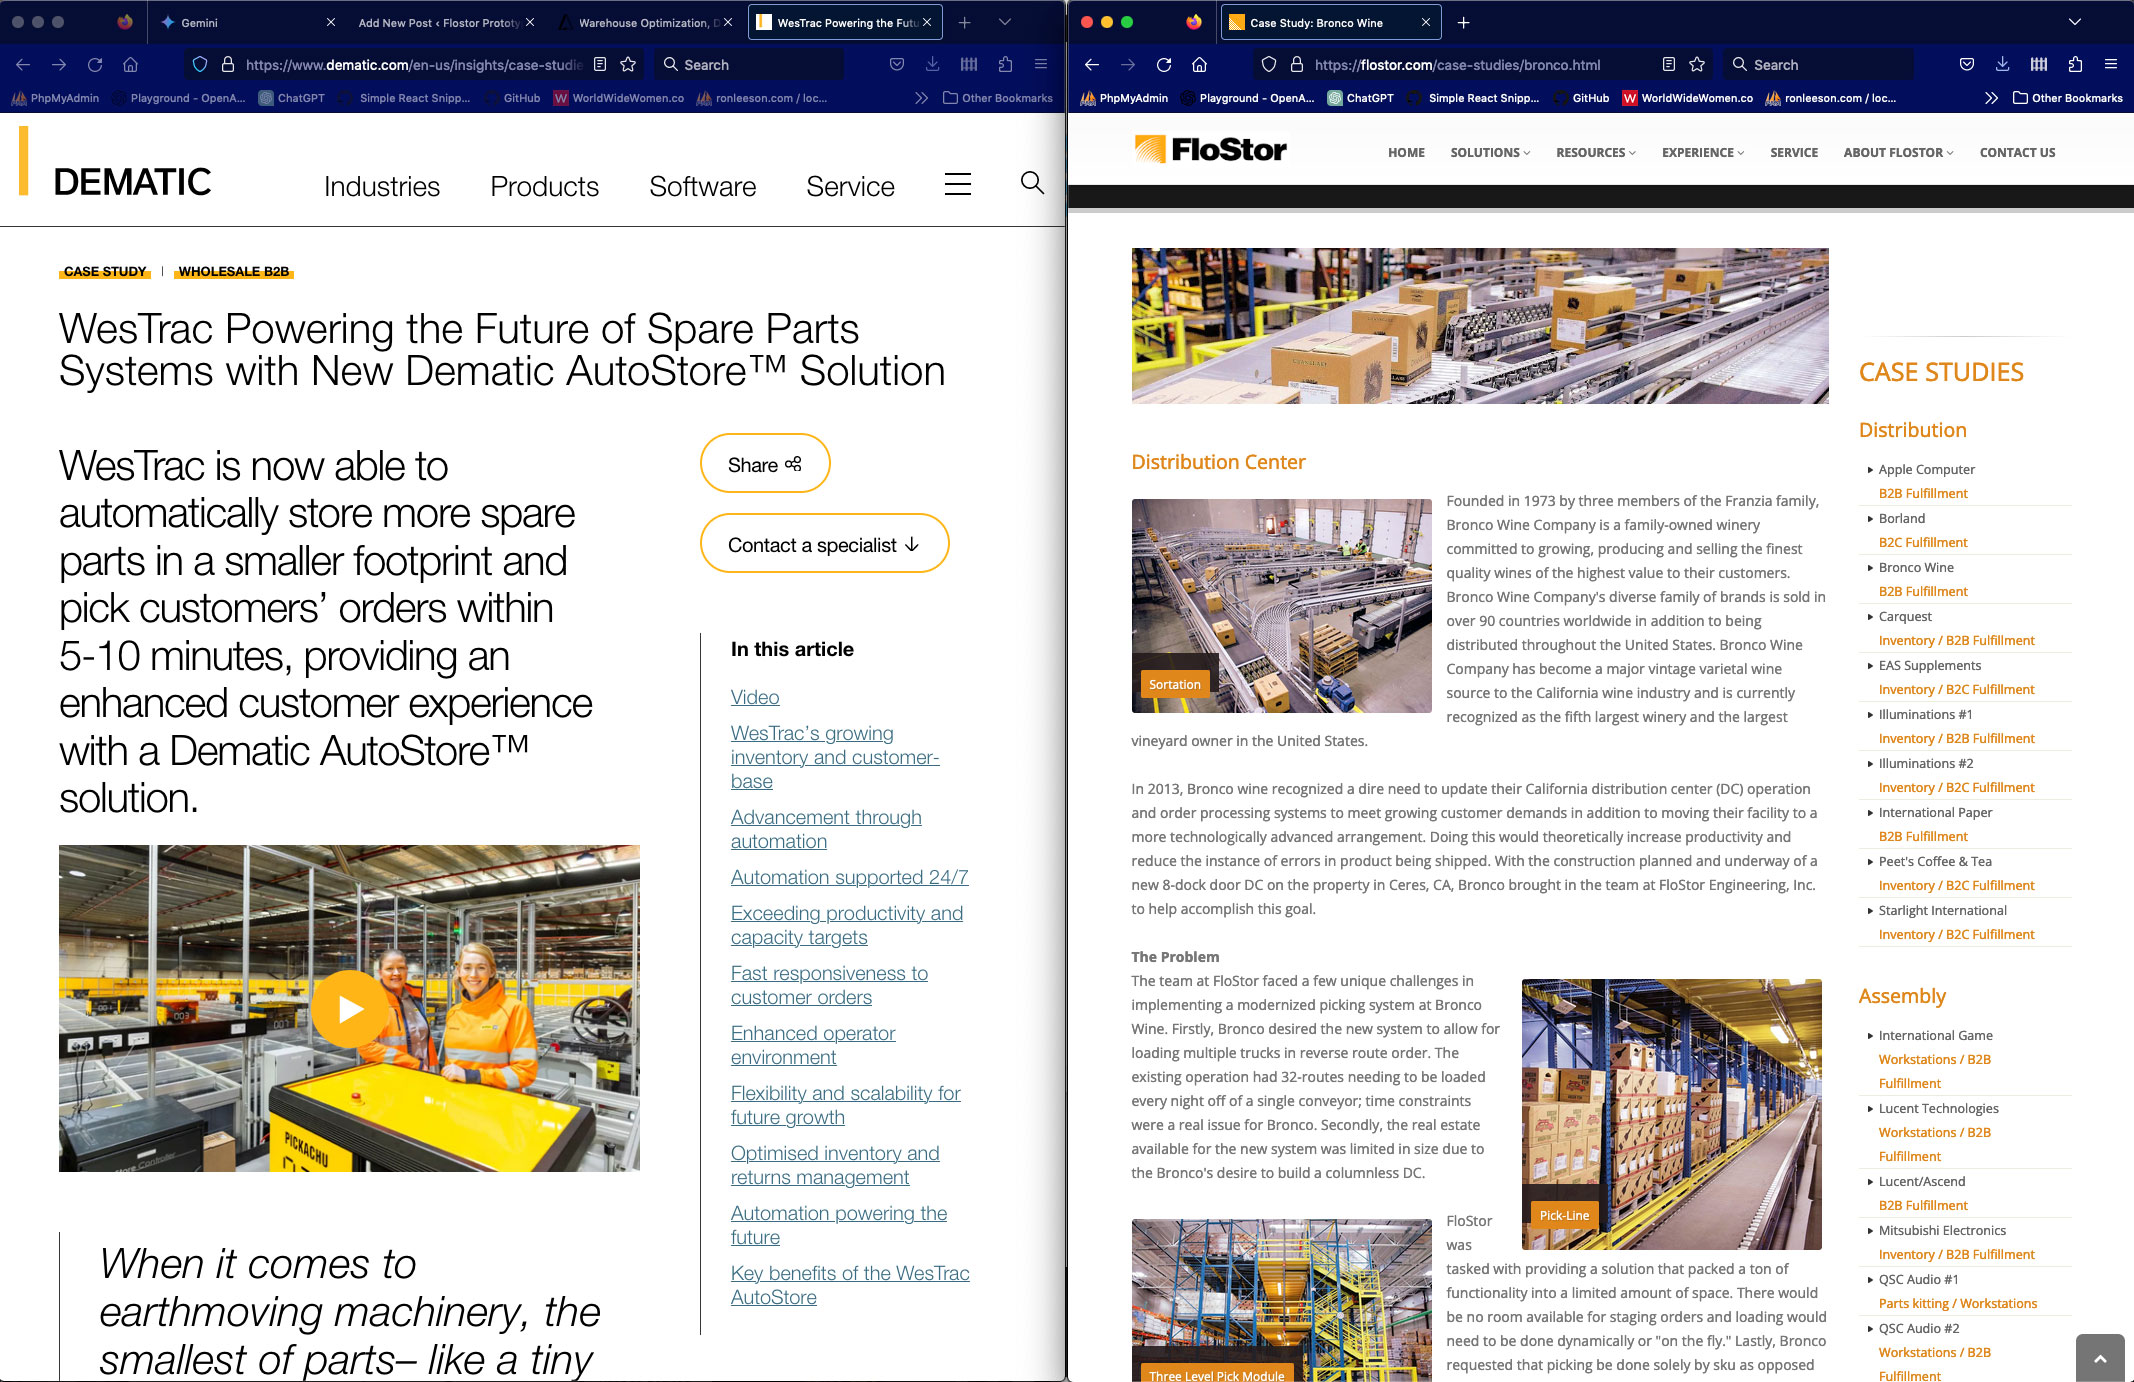The image size is (2134, 1382).
Task: Open the Dematic hamburger menu icon
Action: 957,184
